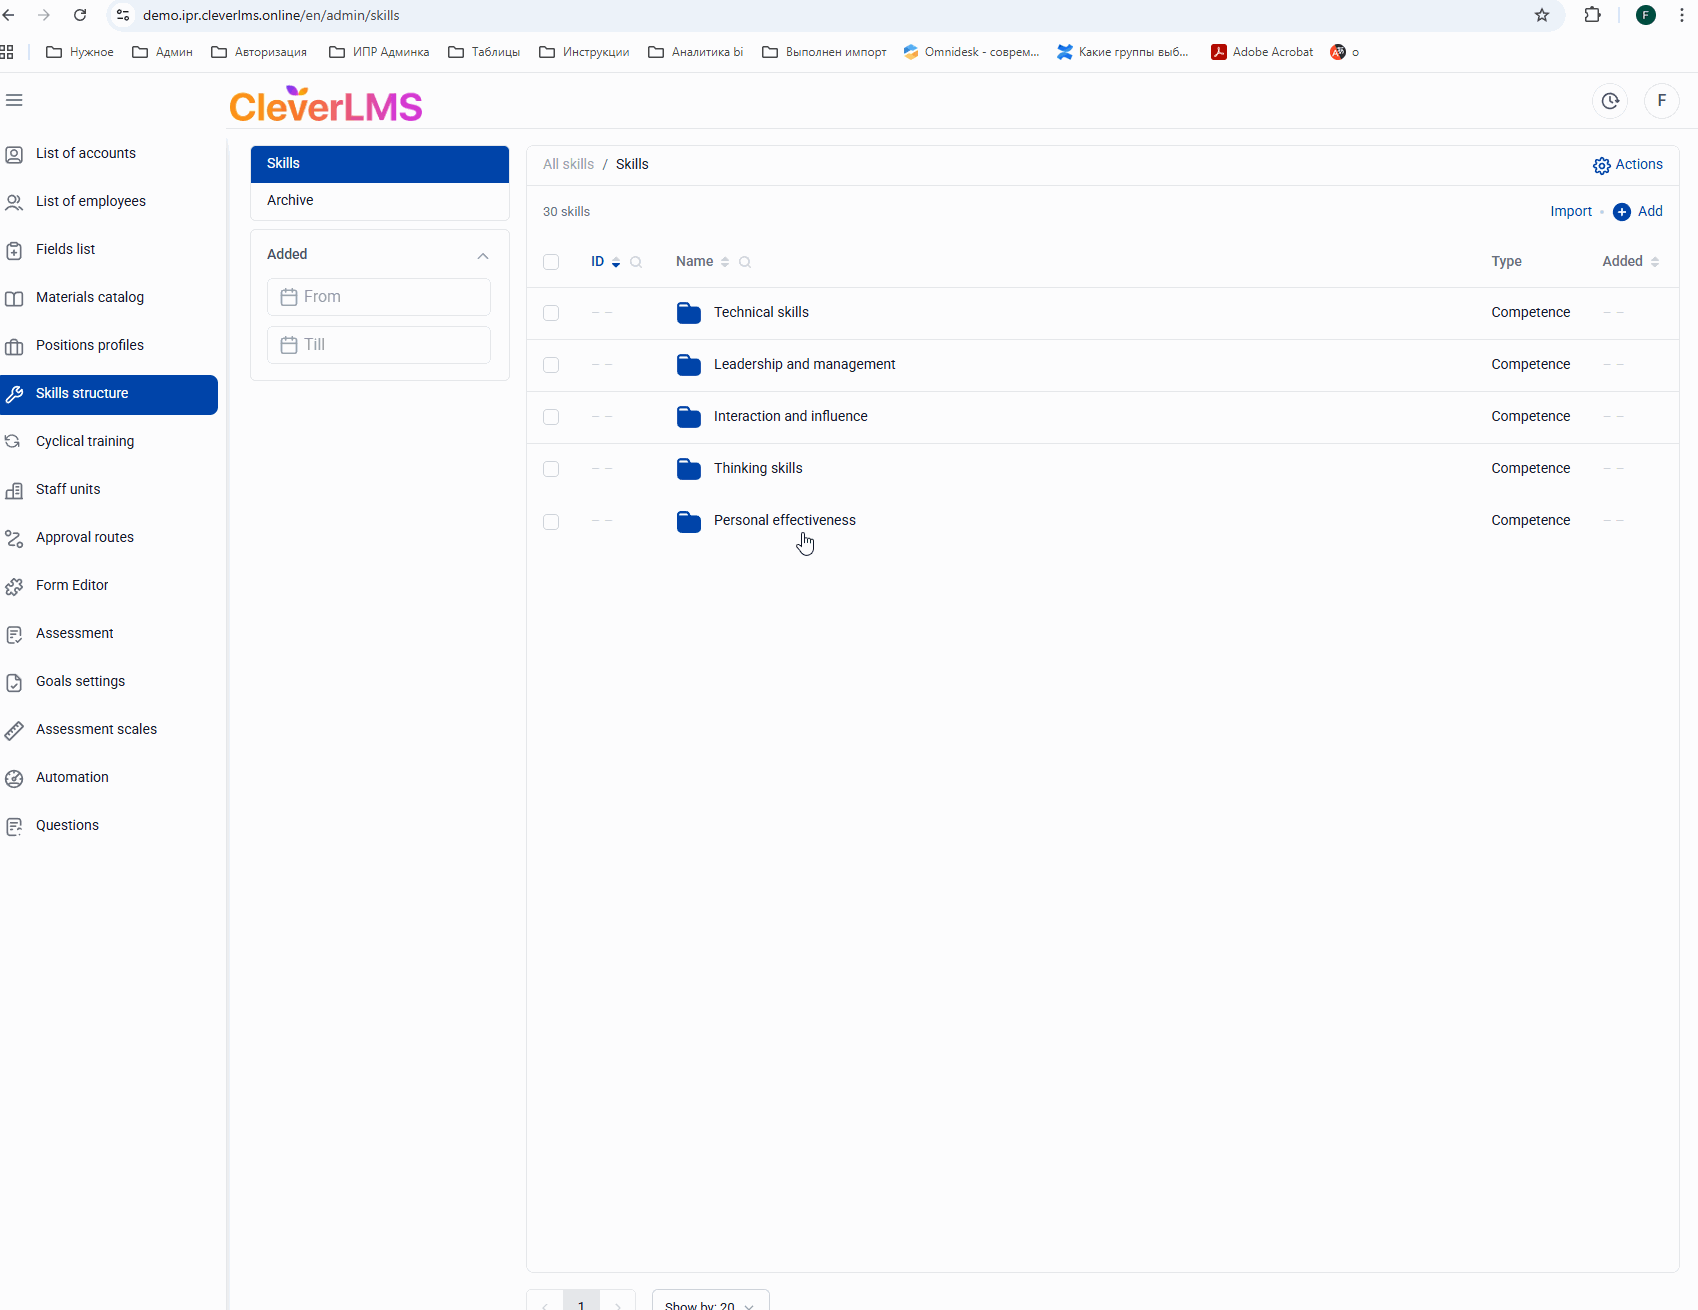Viewport: 1698px width, 1310px height.
Task: Bookmark this page with the star icon
Action: pyautogui.click(x=1542, y=15)
